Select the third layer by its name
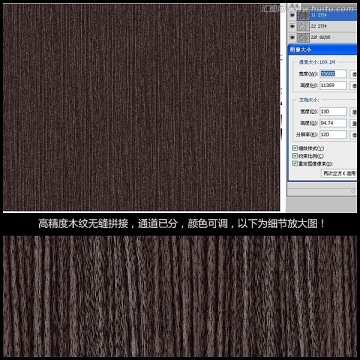This screenshot has height=360, width=360. click(x=320, y=38)
